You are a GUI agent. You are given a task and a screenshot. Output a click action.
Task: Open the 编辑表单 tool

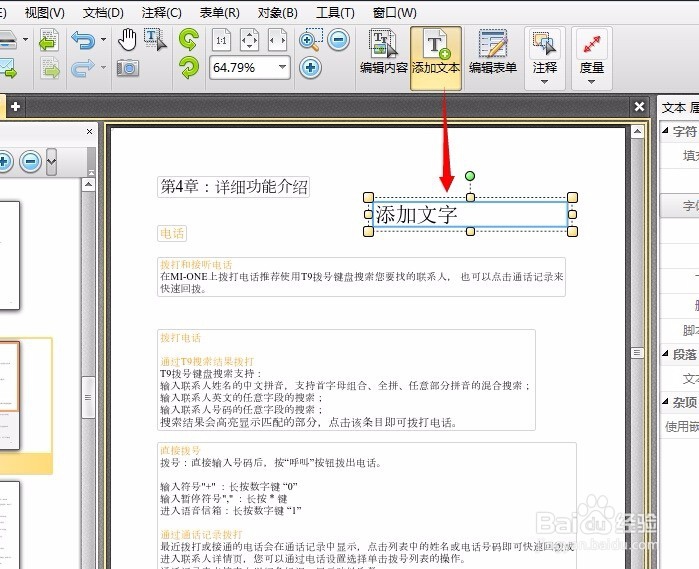tap(493, 53)
